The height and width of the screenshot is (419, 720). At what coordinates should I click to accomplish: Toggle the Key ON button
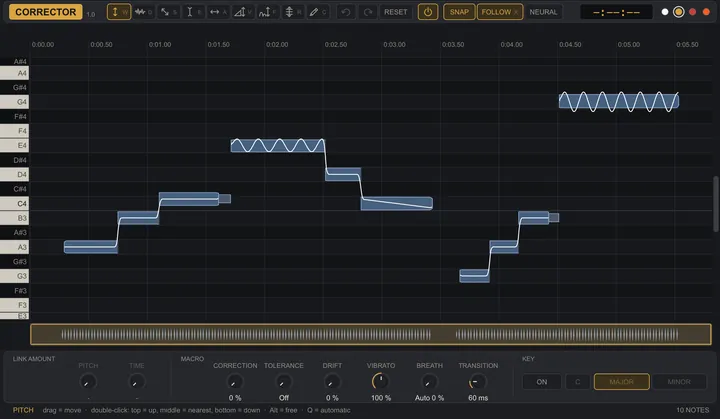pos(542,382)
